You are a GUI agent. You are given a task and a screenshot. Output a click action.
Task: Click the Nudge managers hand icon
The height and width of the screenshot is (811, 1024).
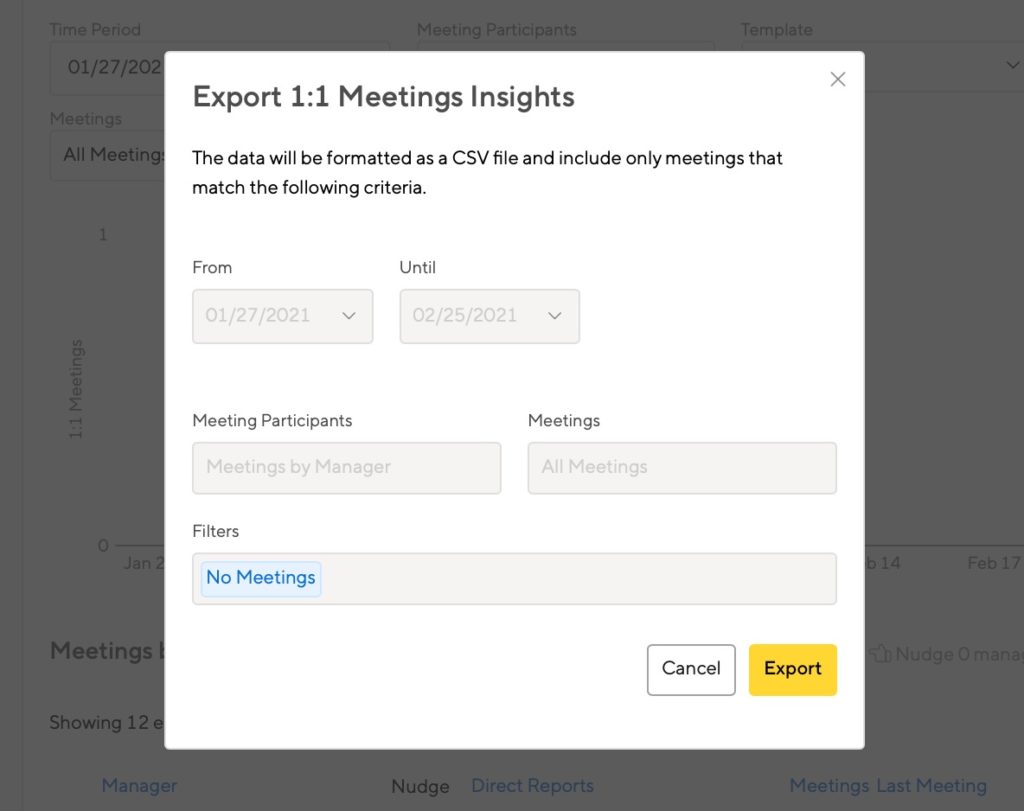(881, 653)
